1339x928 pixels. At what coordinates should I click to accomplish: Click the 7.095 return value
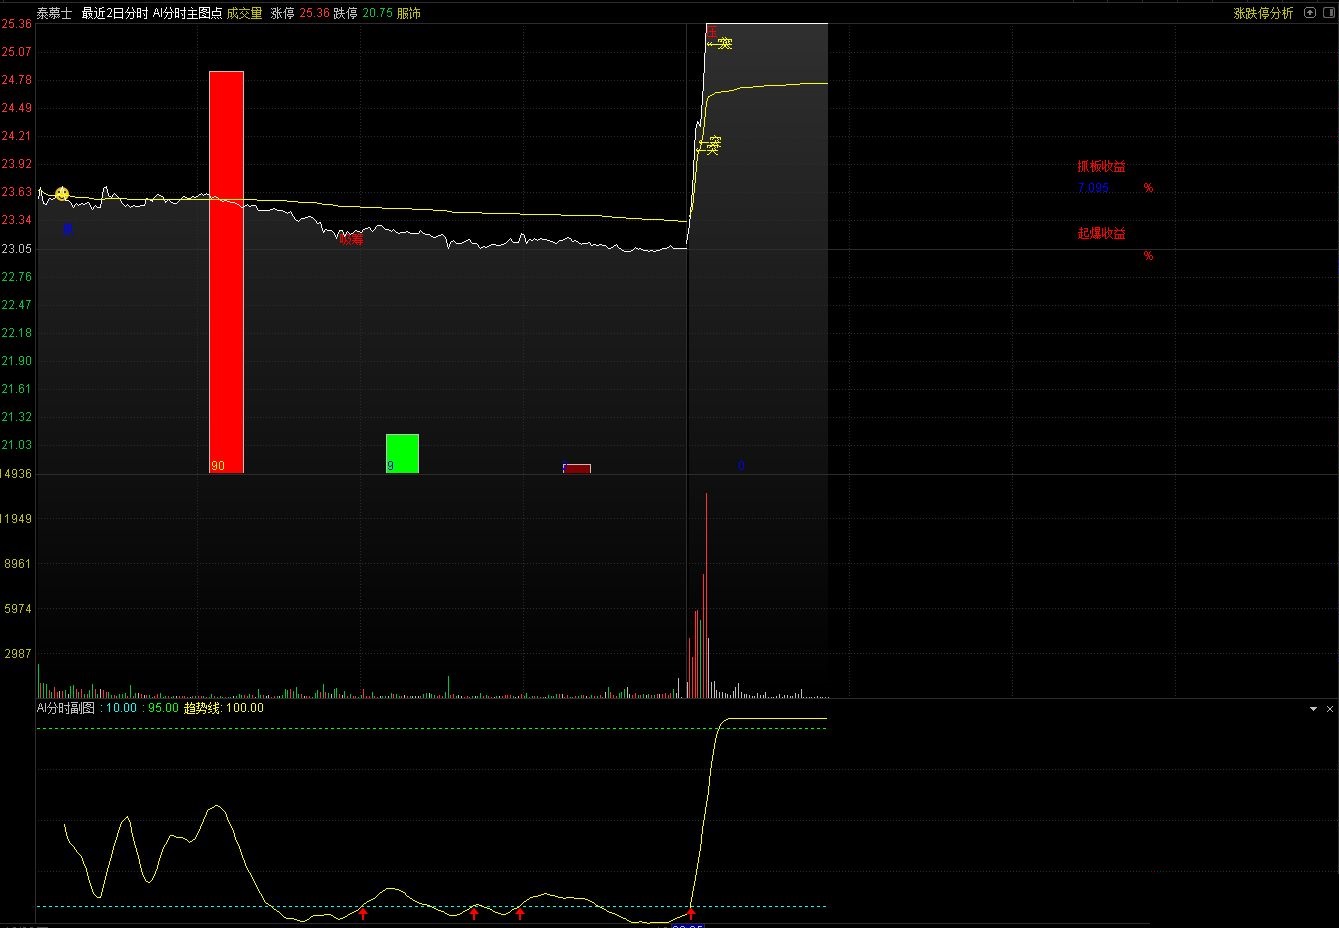(1093, 187)
